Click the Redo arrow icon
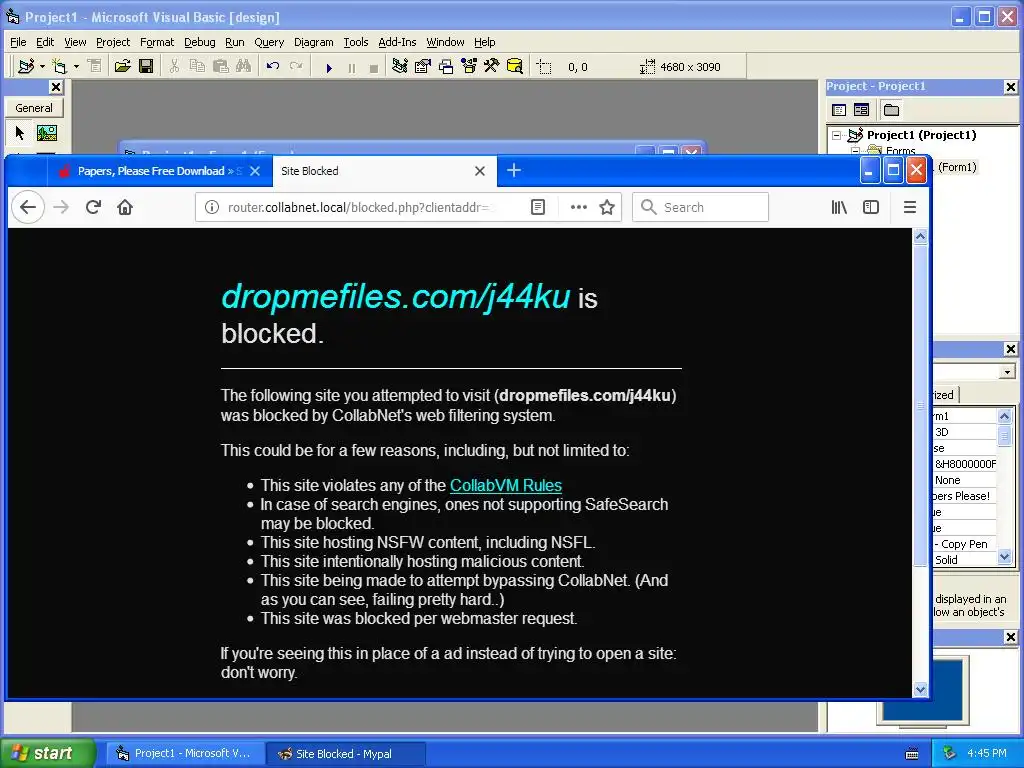1024x768 pixels. pos(296,67)
